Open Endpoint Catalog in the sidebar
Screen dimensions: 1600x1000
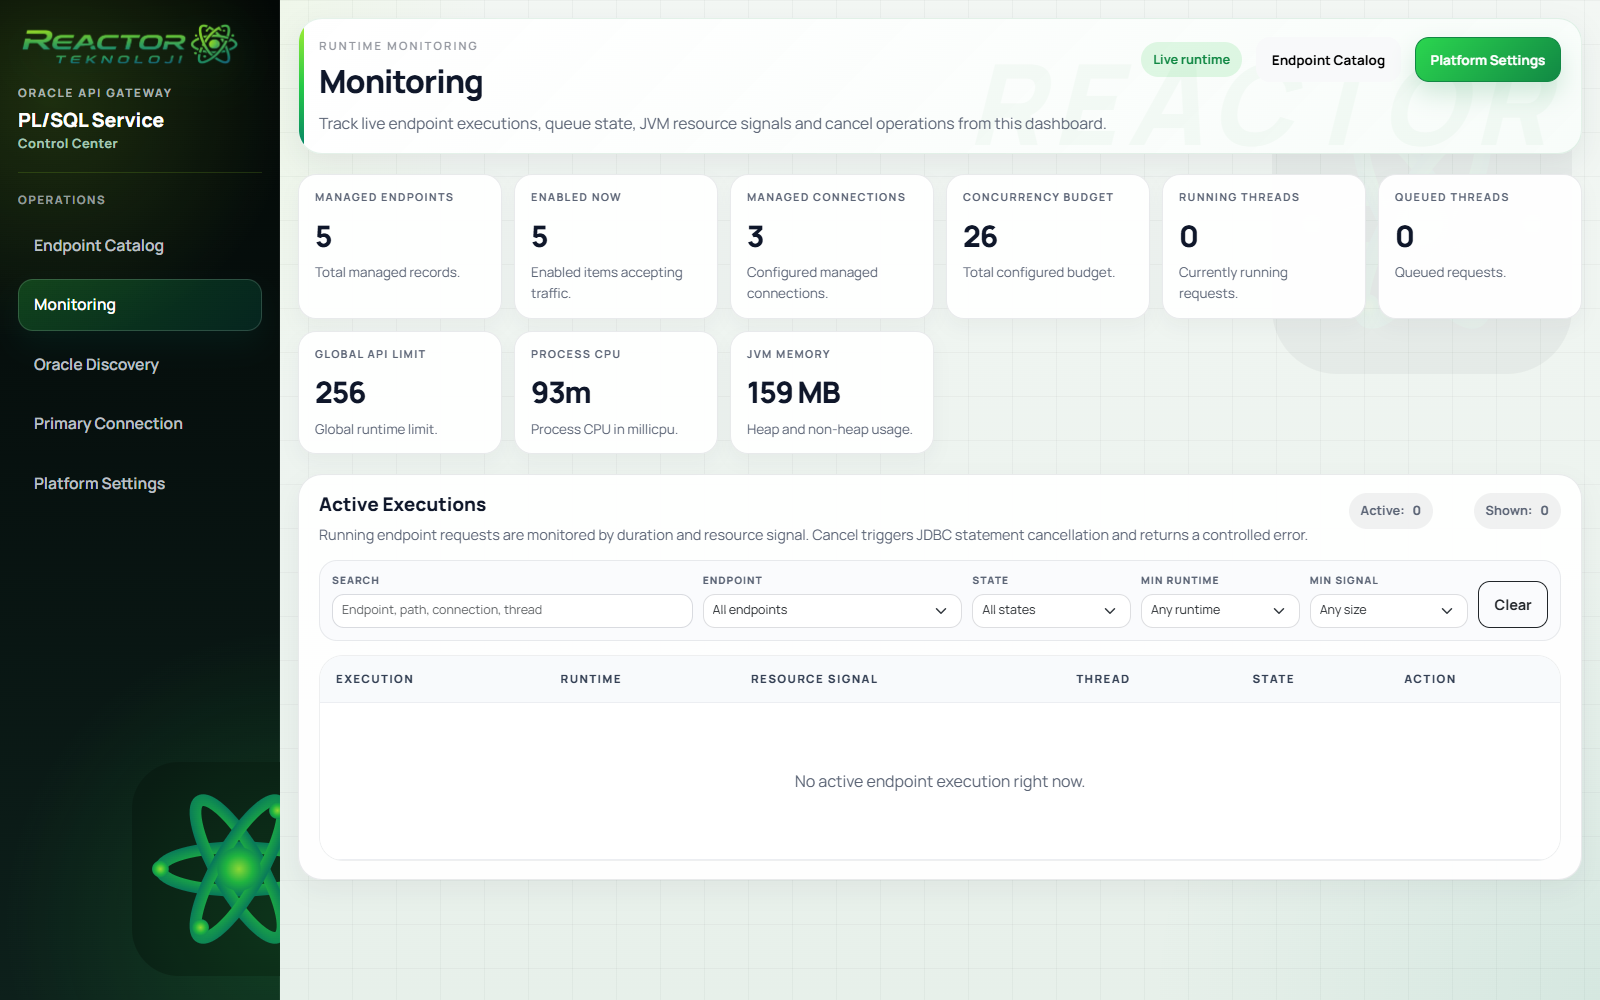pos(140,245)
